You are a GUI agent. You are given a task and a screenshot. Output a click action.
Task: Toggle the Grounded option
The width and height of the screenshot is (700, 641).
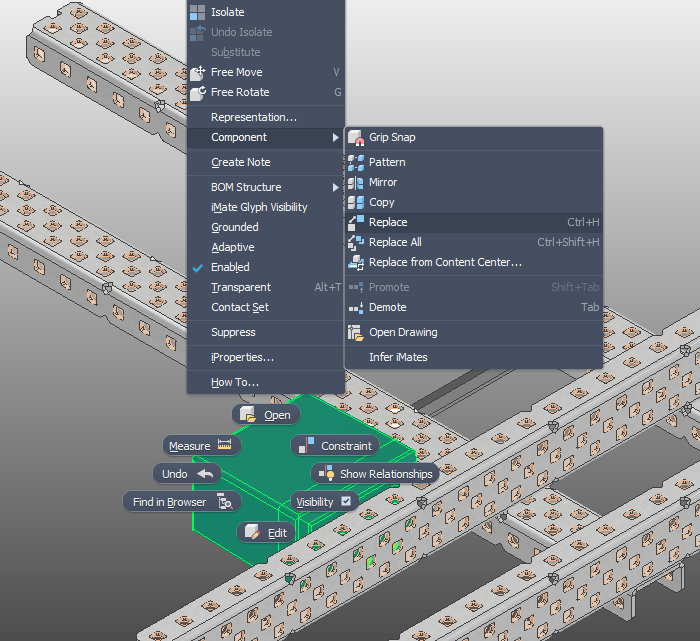[x=266, y=227]
